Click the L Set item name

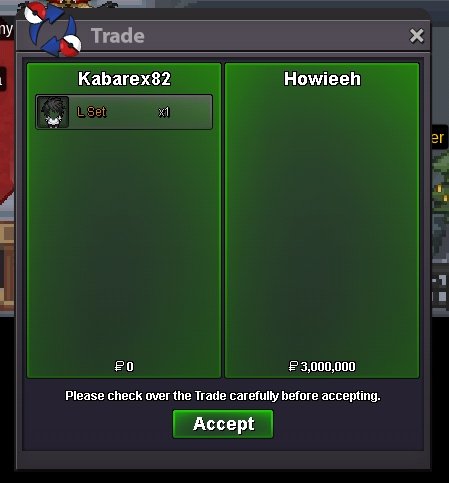coord(92,112)
